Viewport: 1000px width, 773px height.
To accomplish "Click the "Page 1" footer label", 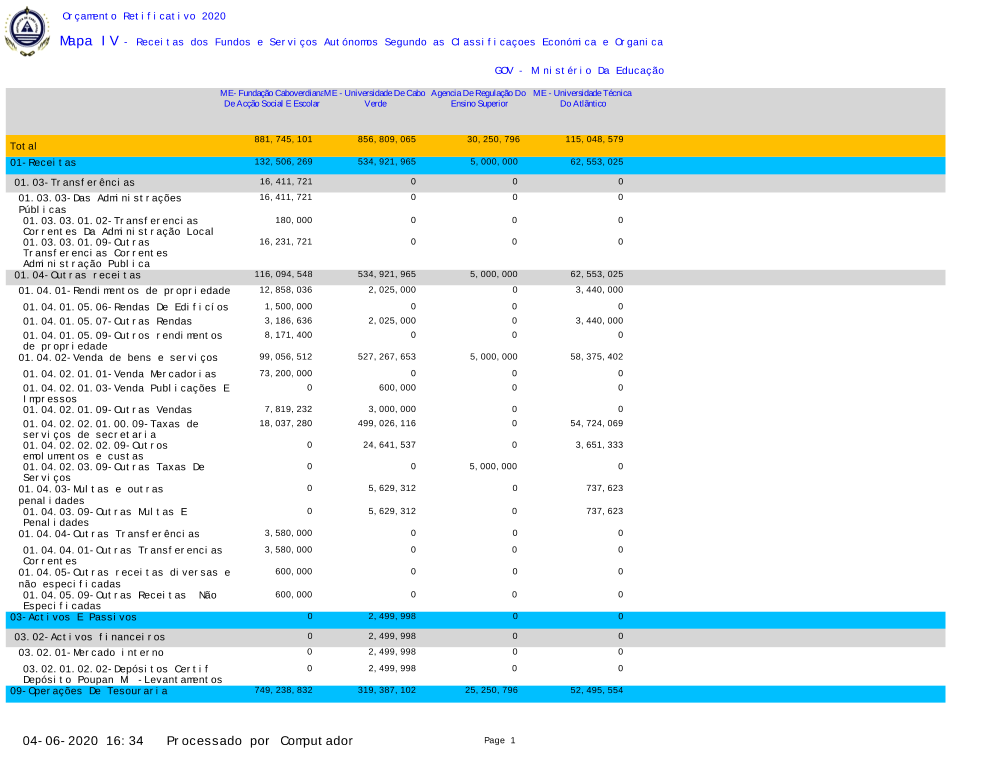I will [499, 741].
